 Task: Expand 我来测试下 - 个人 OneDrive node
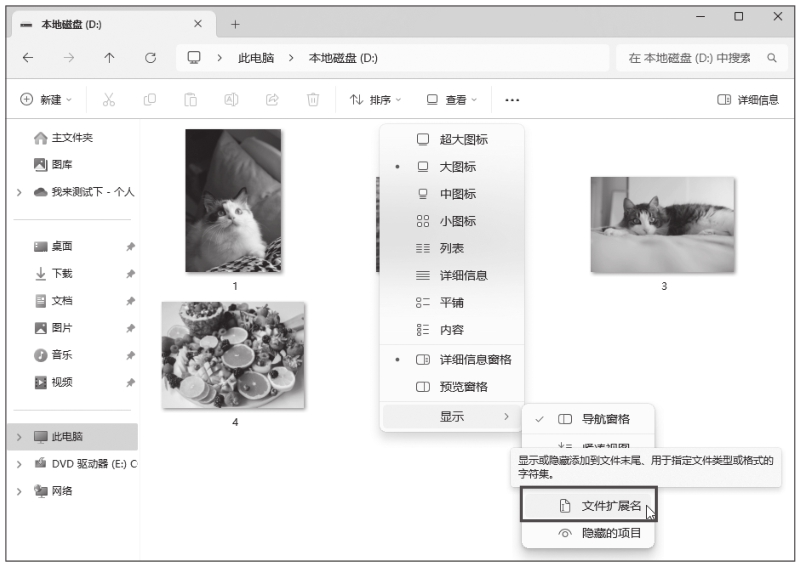[x=19, y=192]
